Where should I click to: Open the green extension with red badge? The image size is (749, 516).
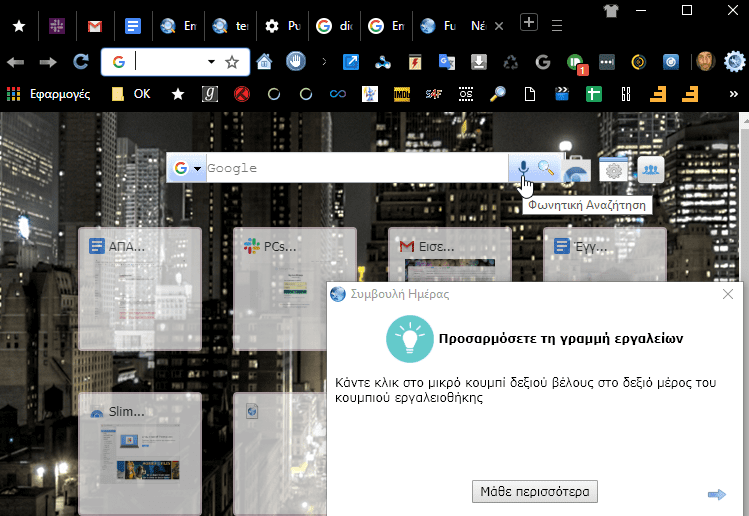[577, 64]
